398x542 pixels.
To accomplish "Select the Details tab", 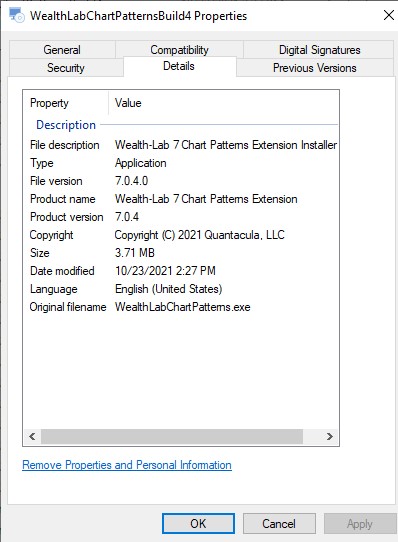I will 179,66.
